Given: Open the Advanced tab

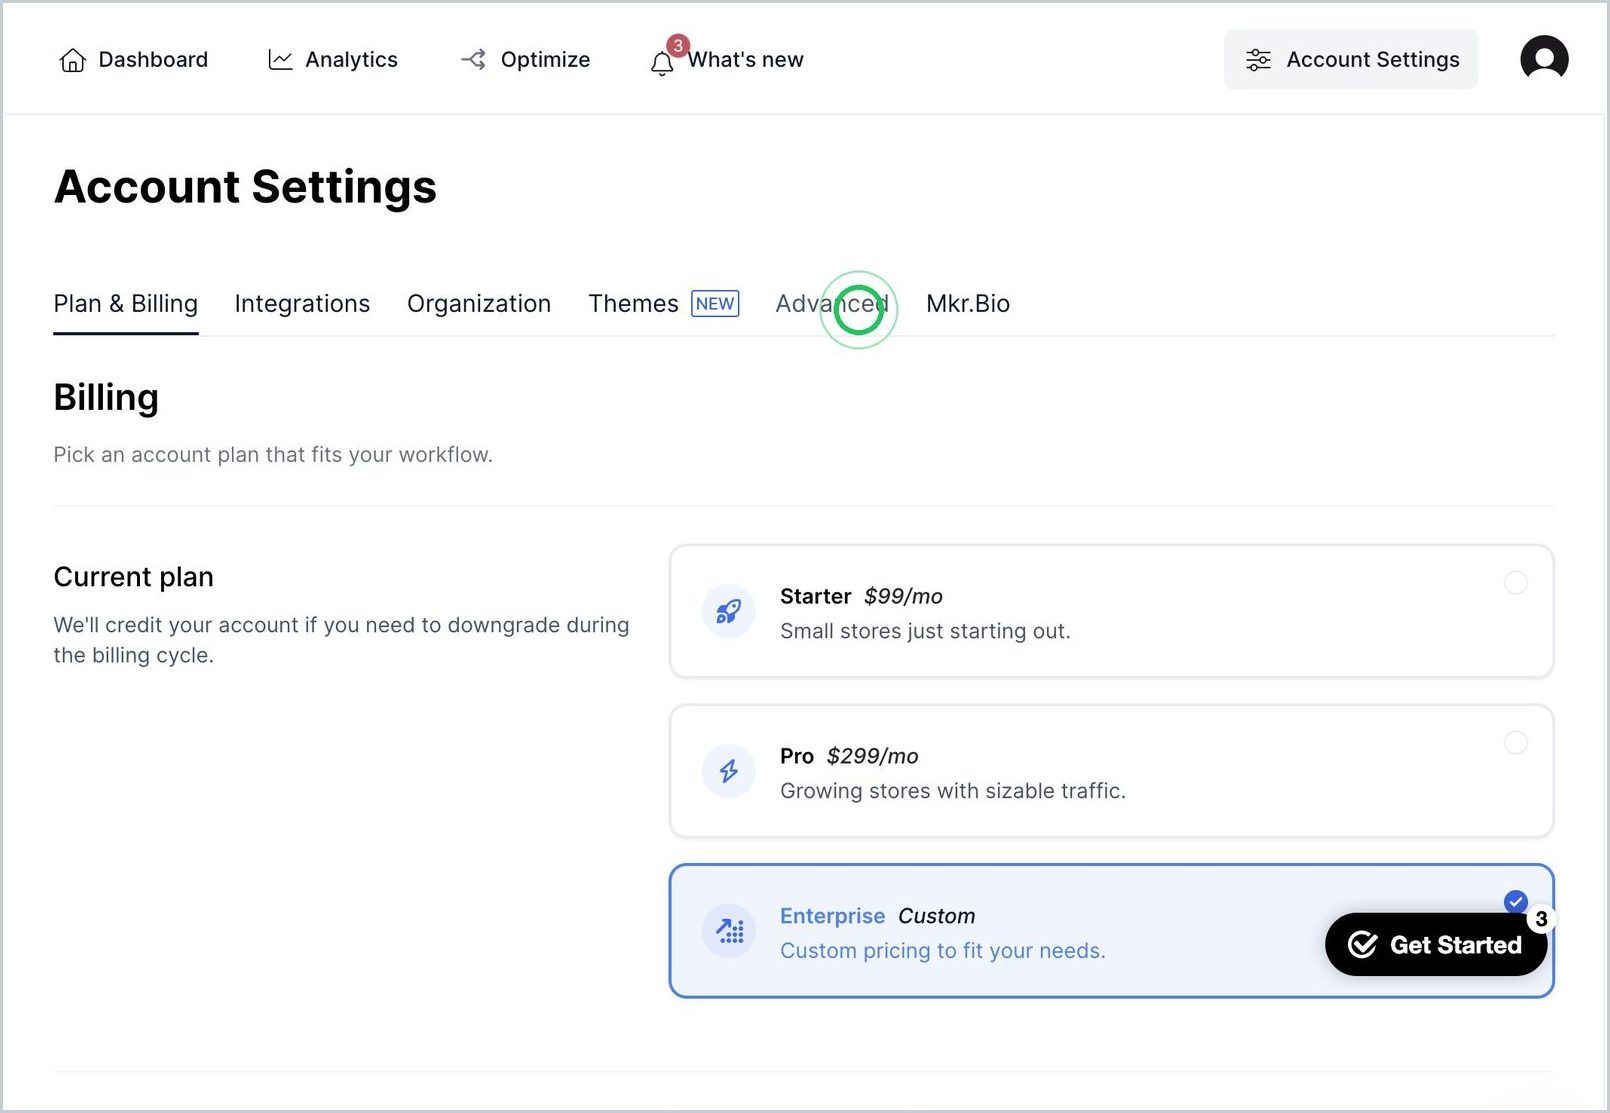Looking at the screenshot, I should tap(832, 304).
